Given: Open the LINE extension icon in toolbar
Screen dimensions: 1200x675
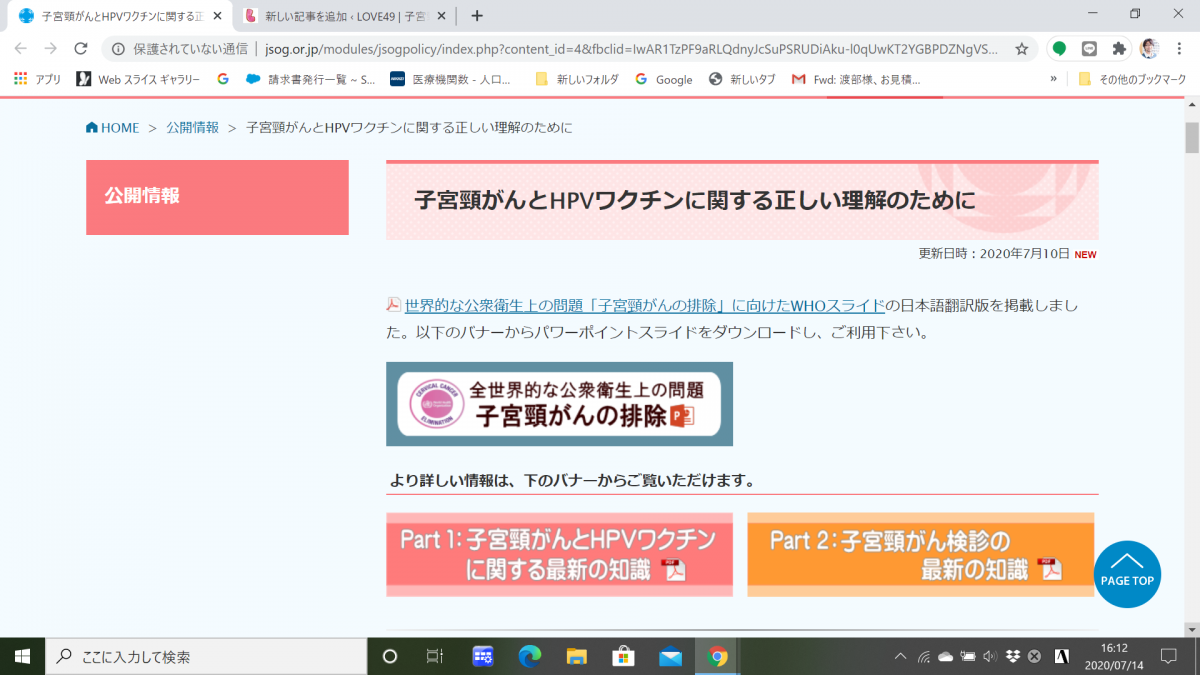Looking at the screenshot, I should [1089, 48].
